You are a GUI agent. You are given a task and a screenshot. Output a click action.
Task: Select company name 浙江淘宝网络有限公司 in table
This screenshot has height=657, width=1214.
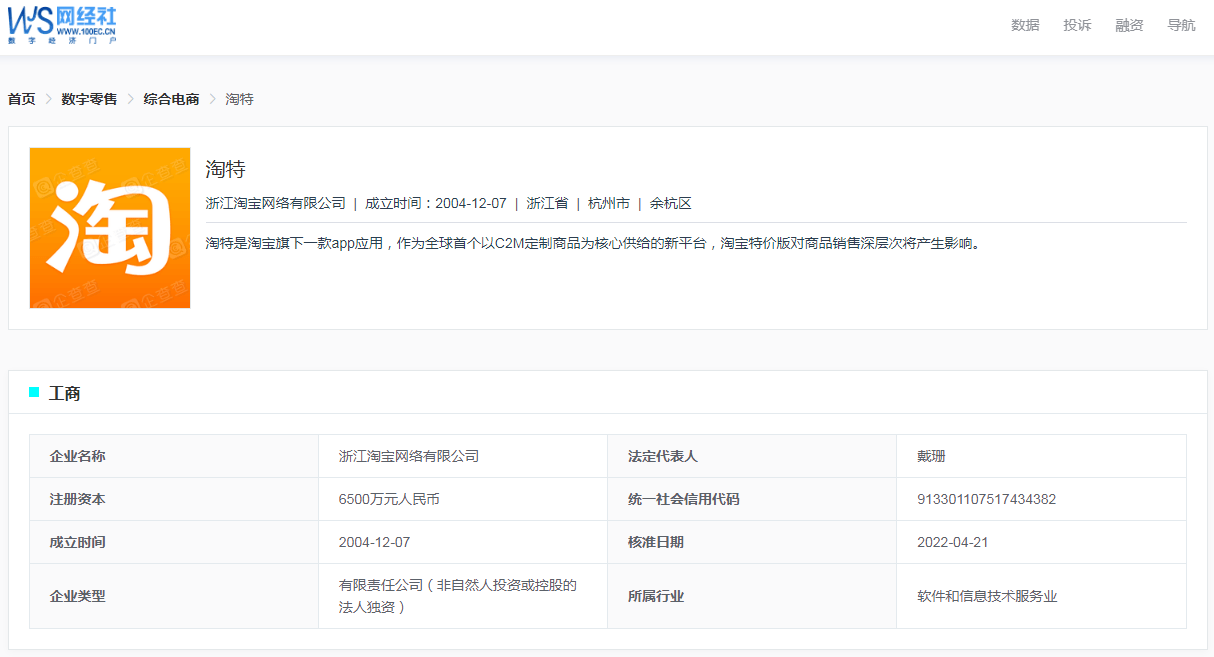409,456
